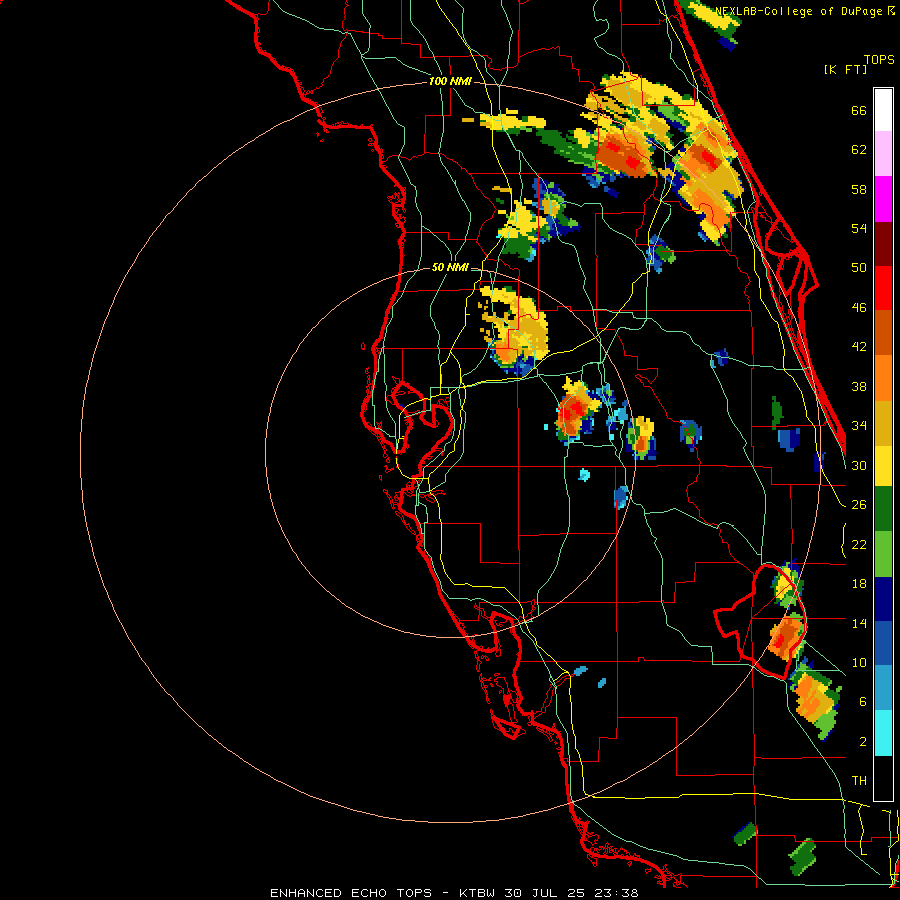Screen dimensions: 900x900
Task: Click the "KTBW" radar site identifier
Action: point(477,893)
